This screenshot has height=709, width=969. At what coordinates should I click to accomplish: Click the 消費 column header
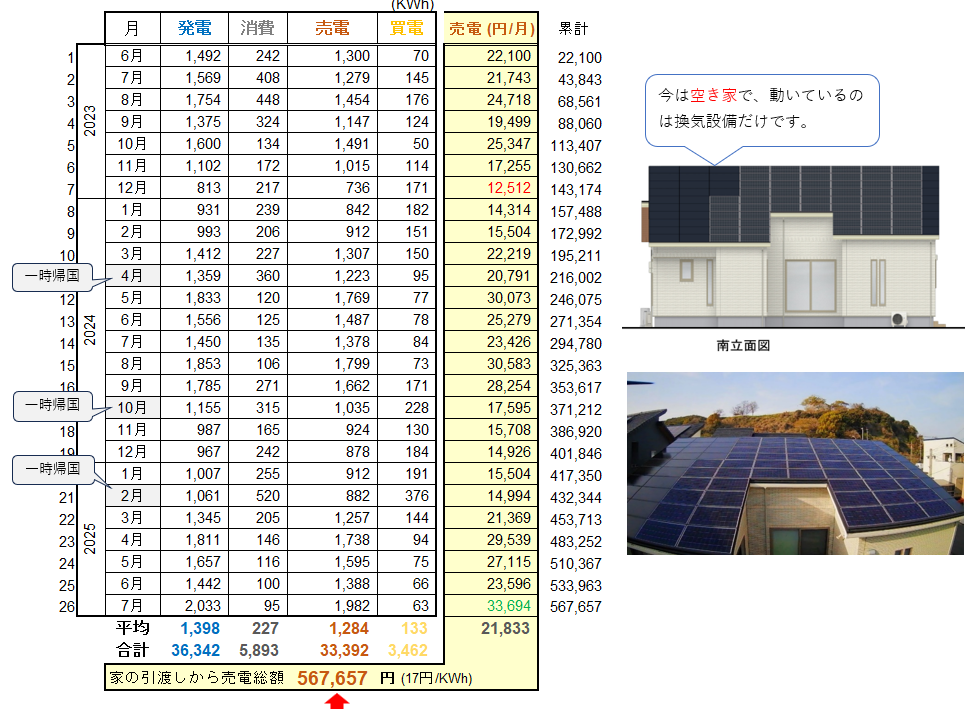(x=258, y=28)
